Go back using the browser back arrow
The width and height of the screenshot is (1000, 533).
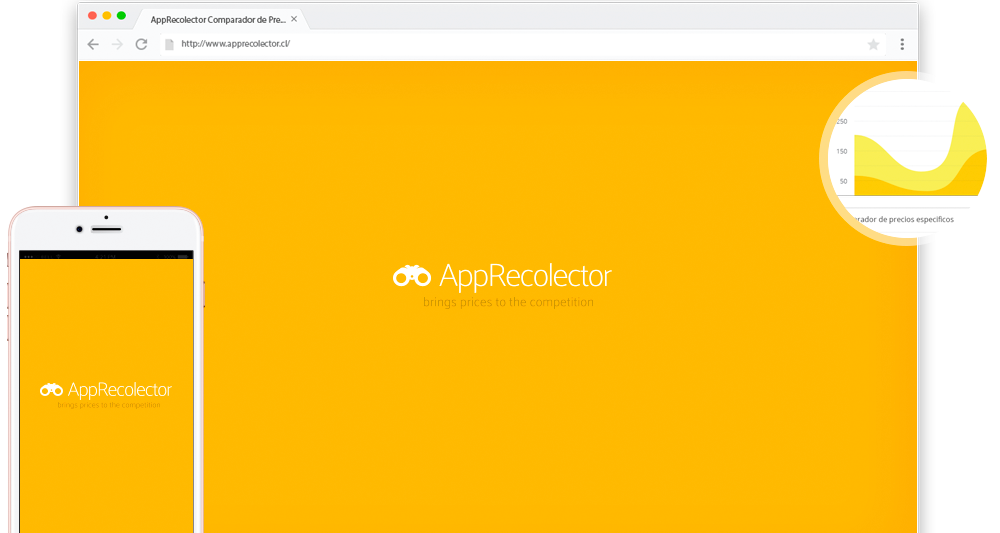tap(93, 44)
